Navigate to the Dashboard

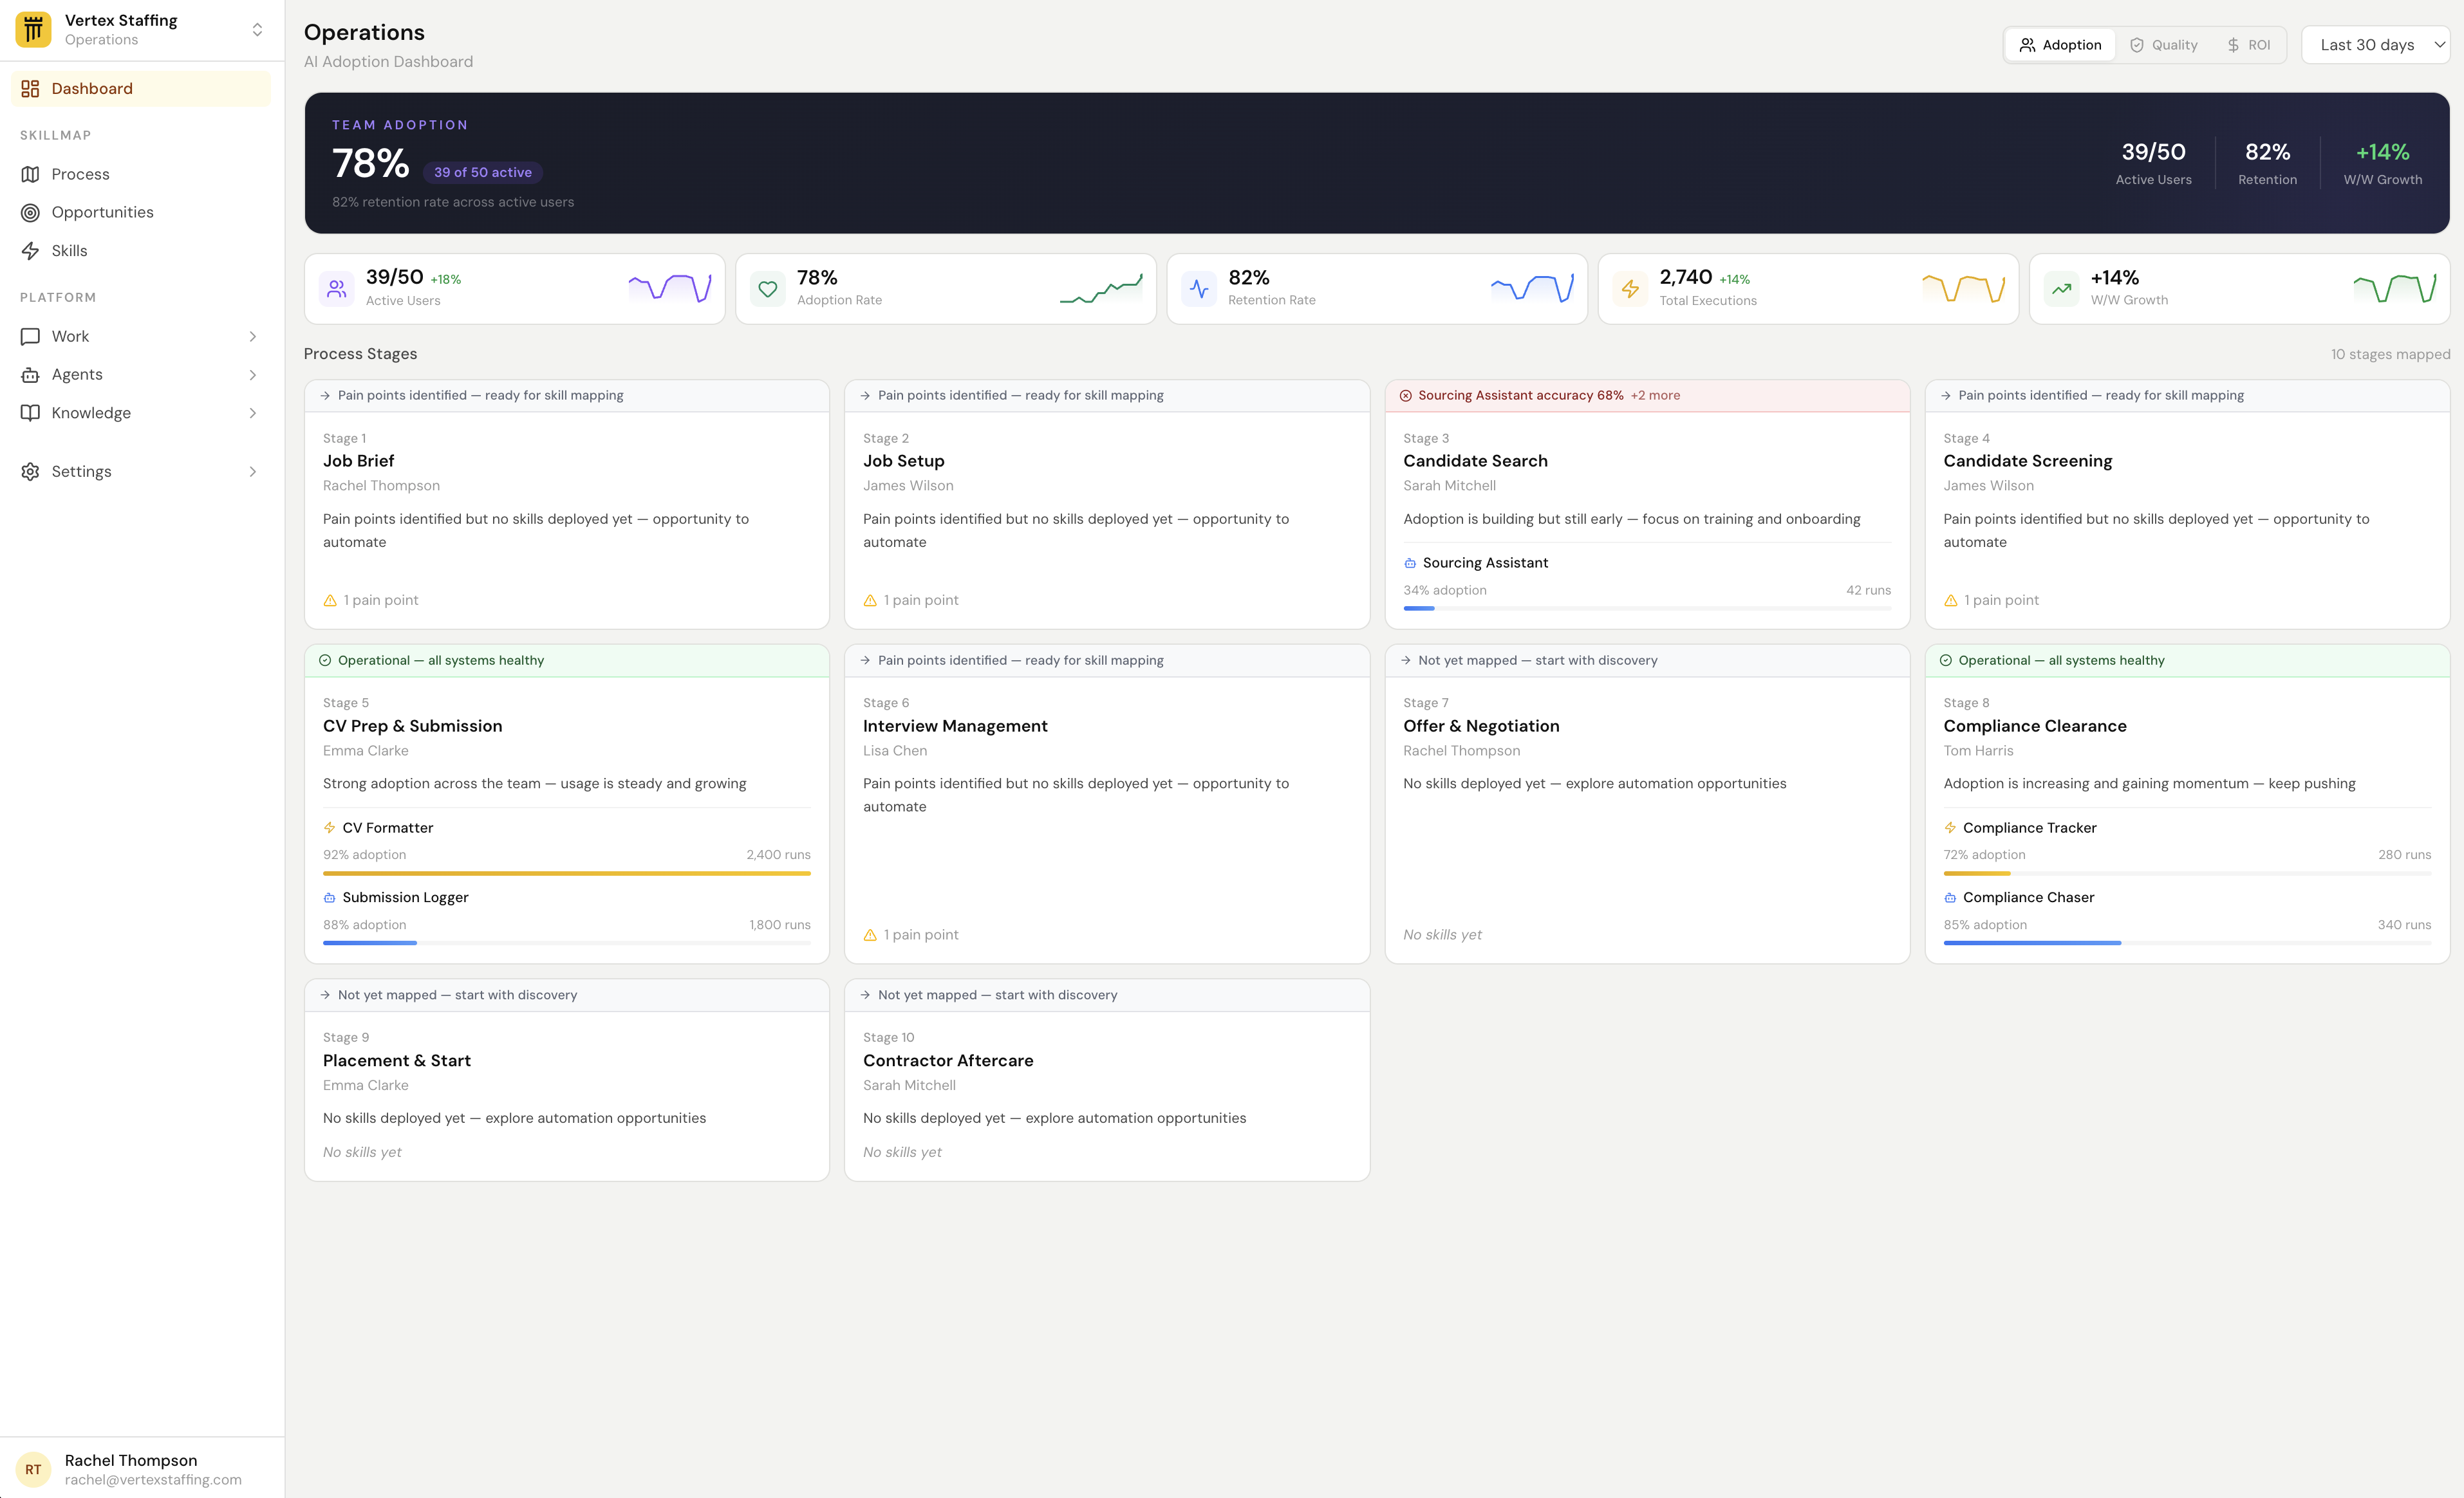tap(92, 88)
